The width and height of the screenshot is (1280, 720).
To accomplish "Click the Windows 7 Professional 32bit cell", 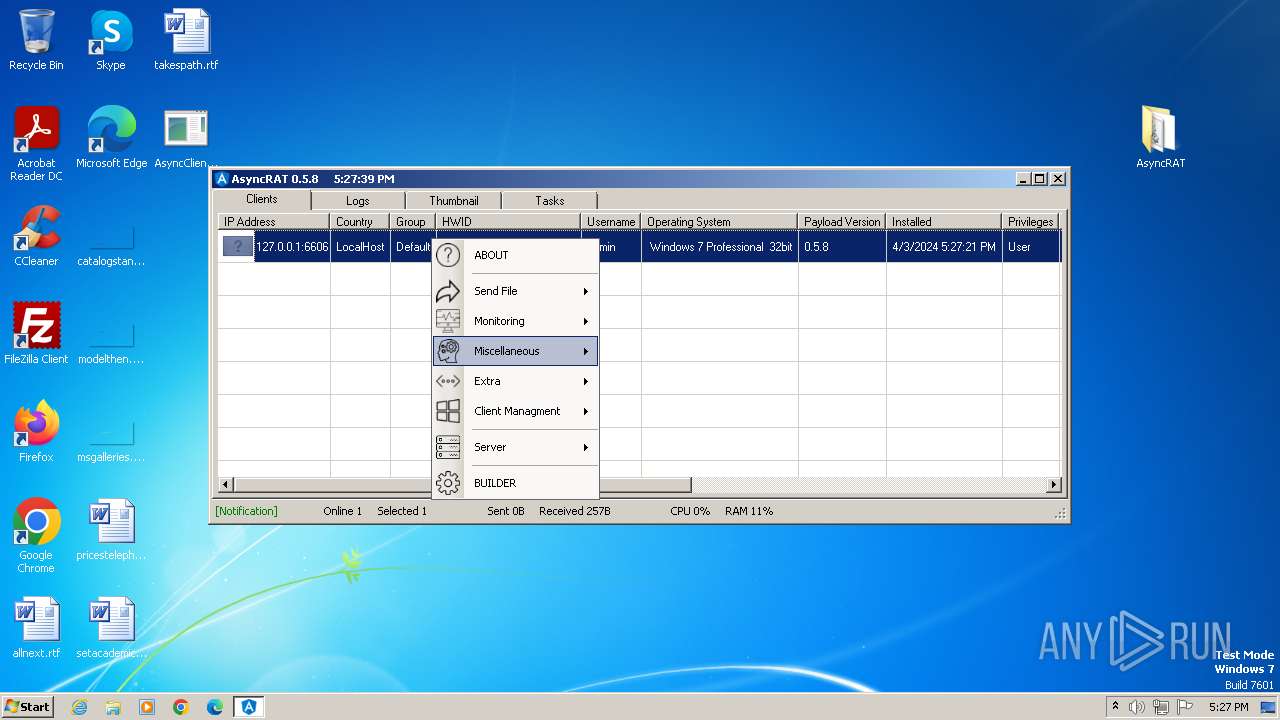I will 720,247.
